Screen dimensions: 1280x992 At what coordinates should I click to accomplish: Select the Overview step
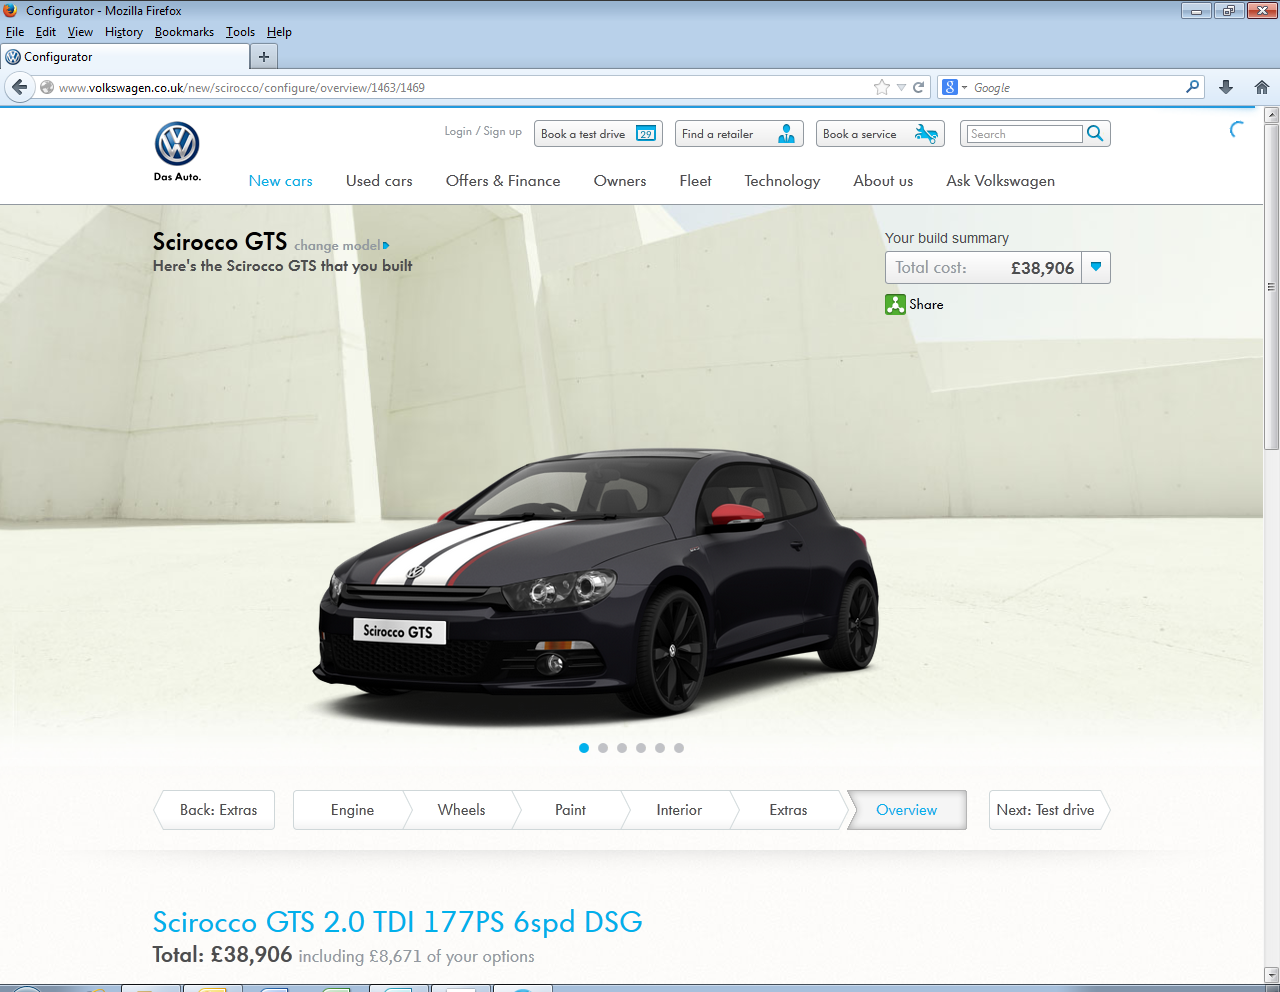(x=907, y=810)
